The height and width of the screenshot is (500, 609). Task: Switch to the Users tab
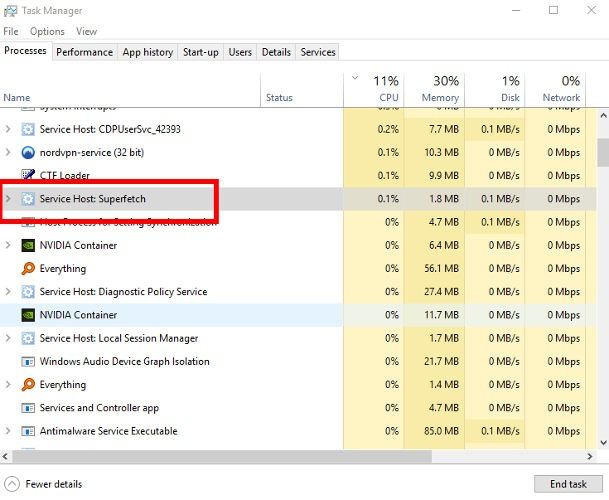240,52
